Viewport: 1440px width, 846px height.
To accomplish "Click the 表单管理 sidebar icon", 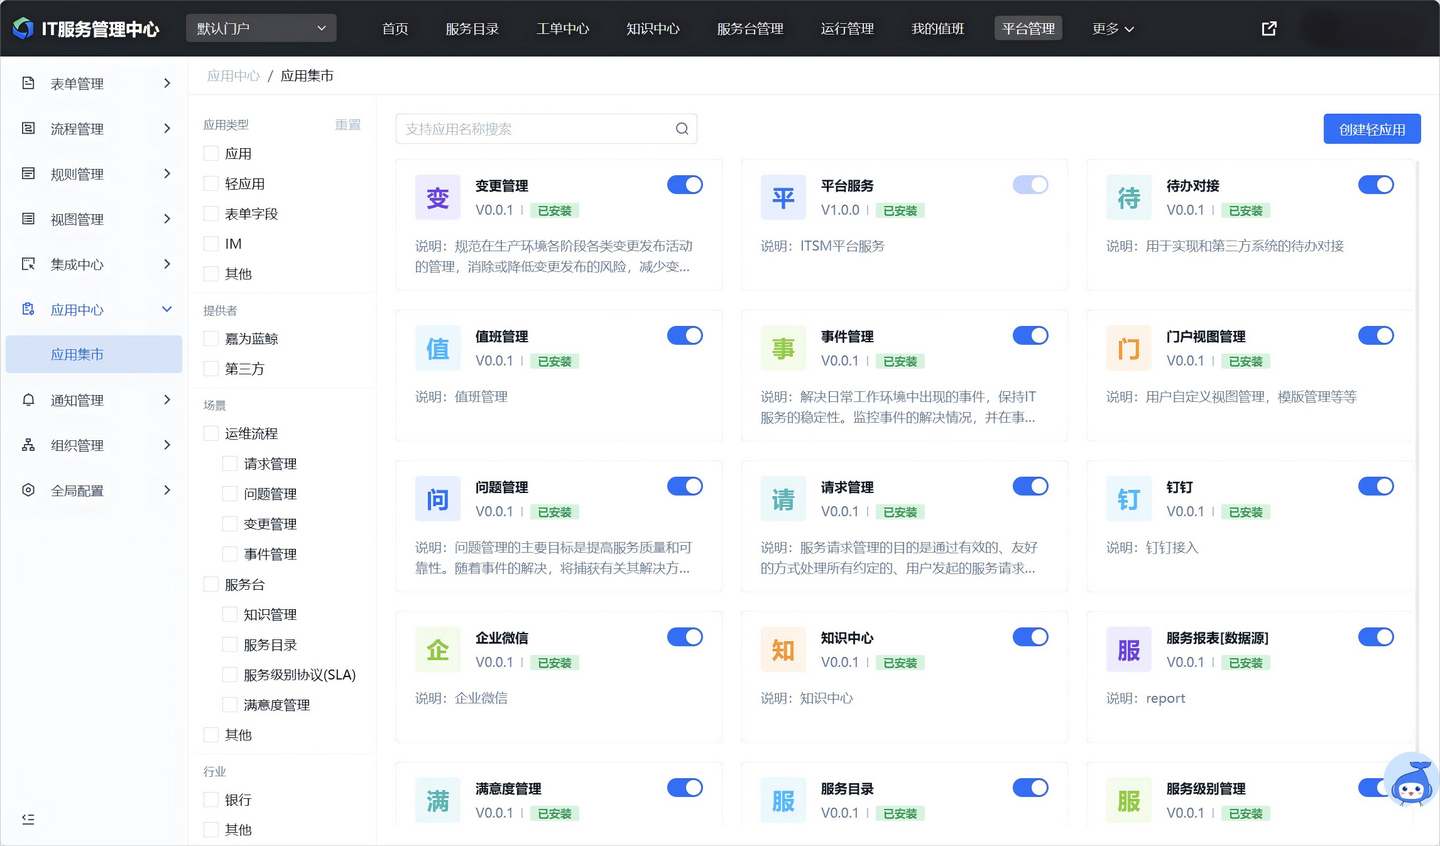I will (x=28, y=84).
